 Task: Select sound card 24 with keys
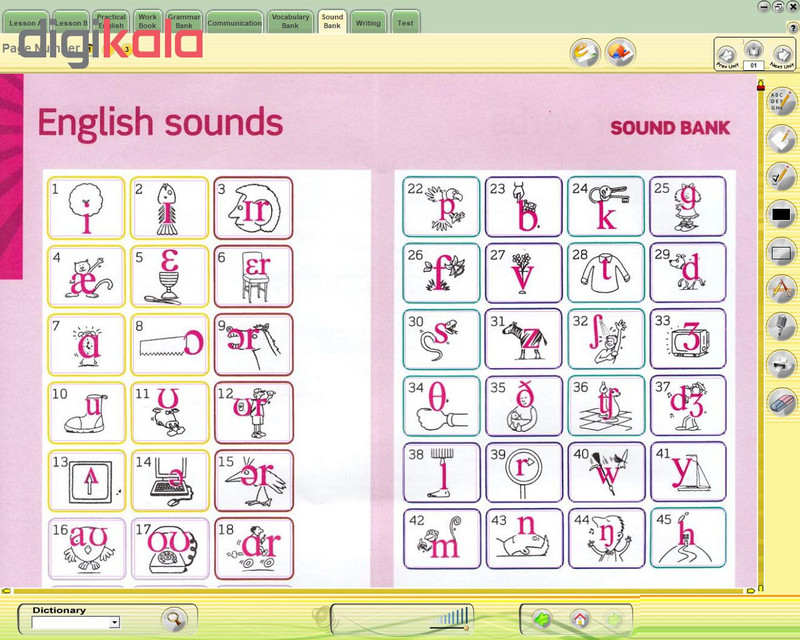pos(606,206)
